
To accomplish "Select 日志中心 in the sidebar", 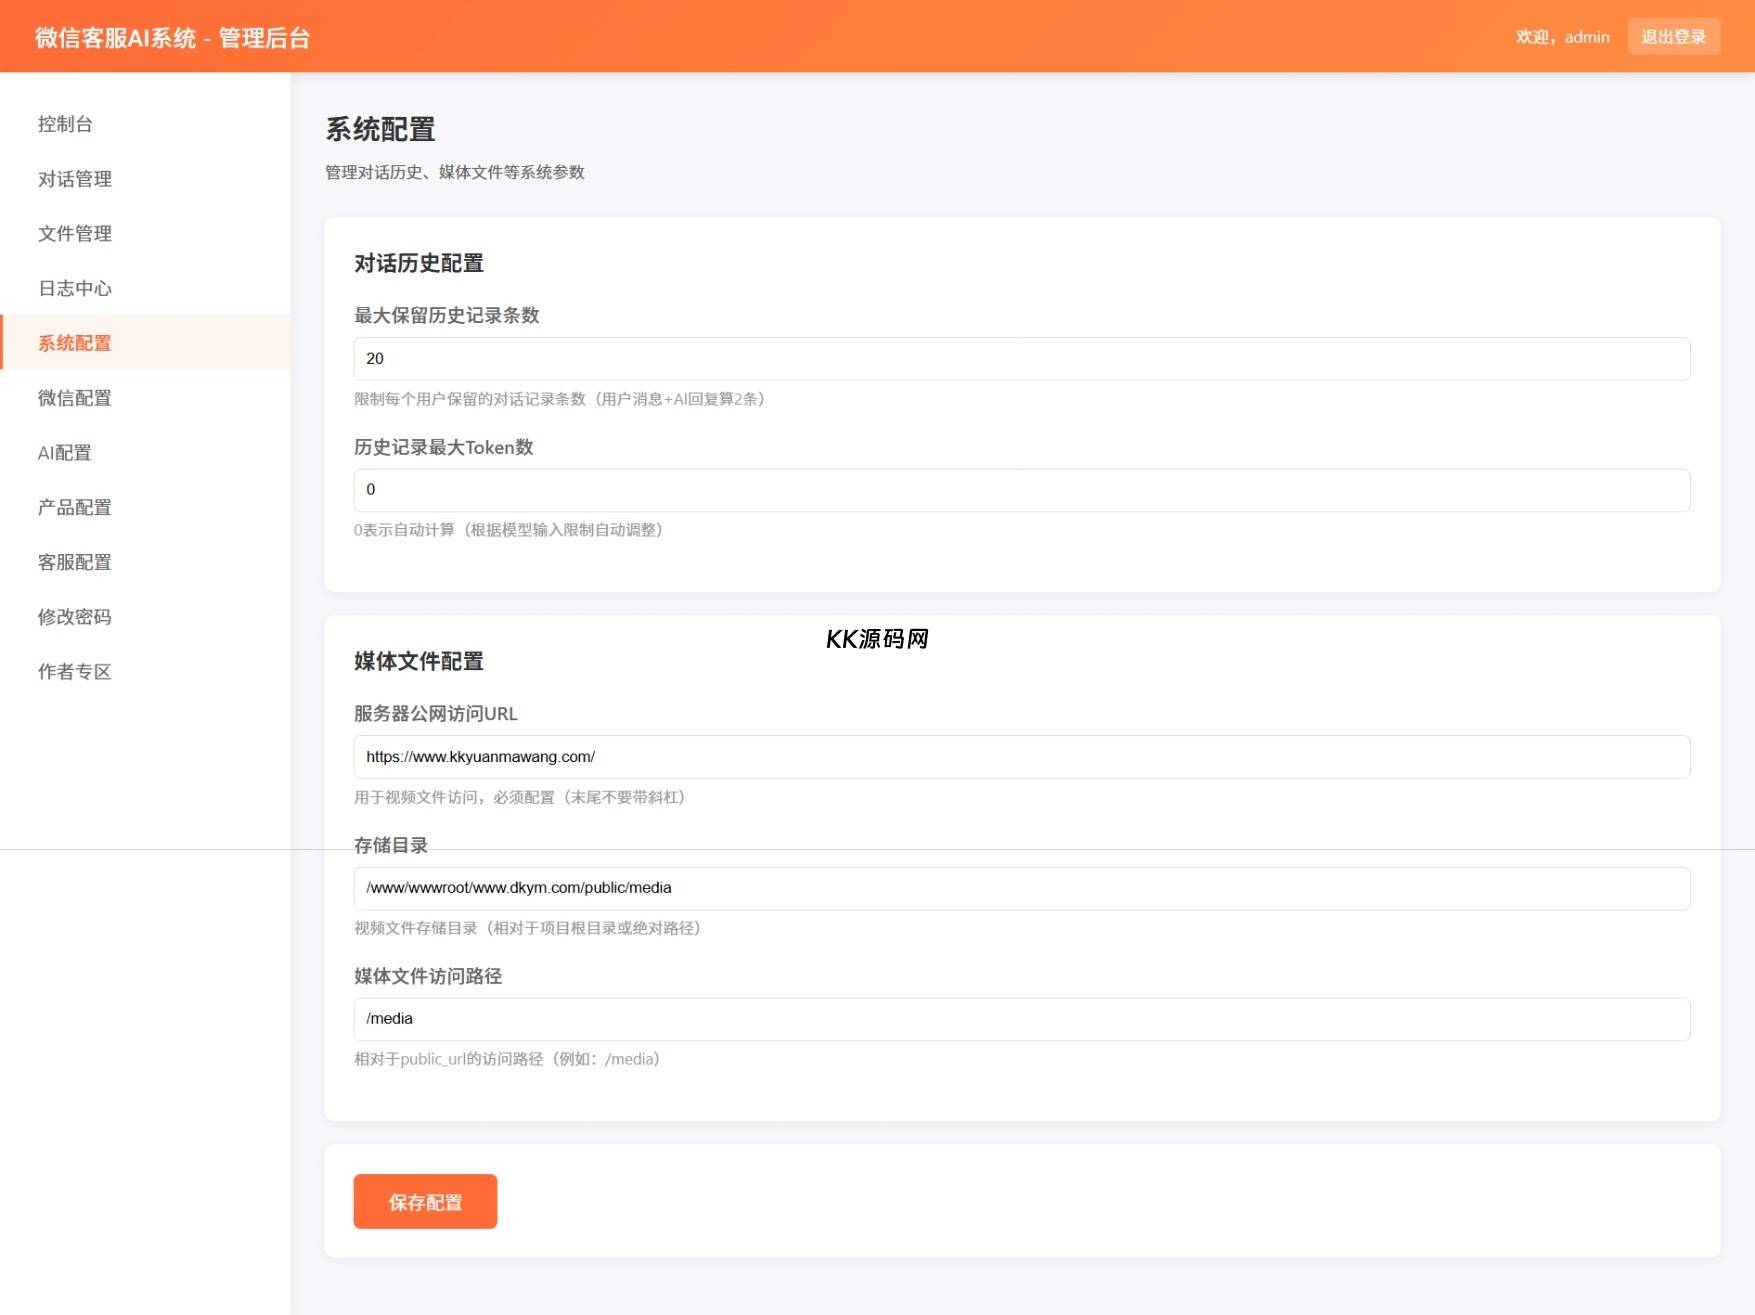I will coord(75,289).
